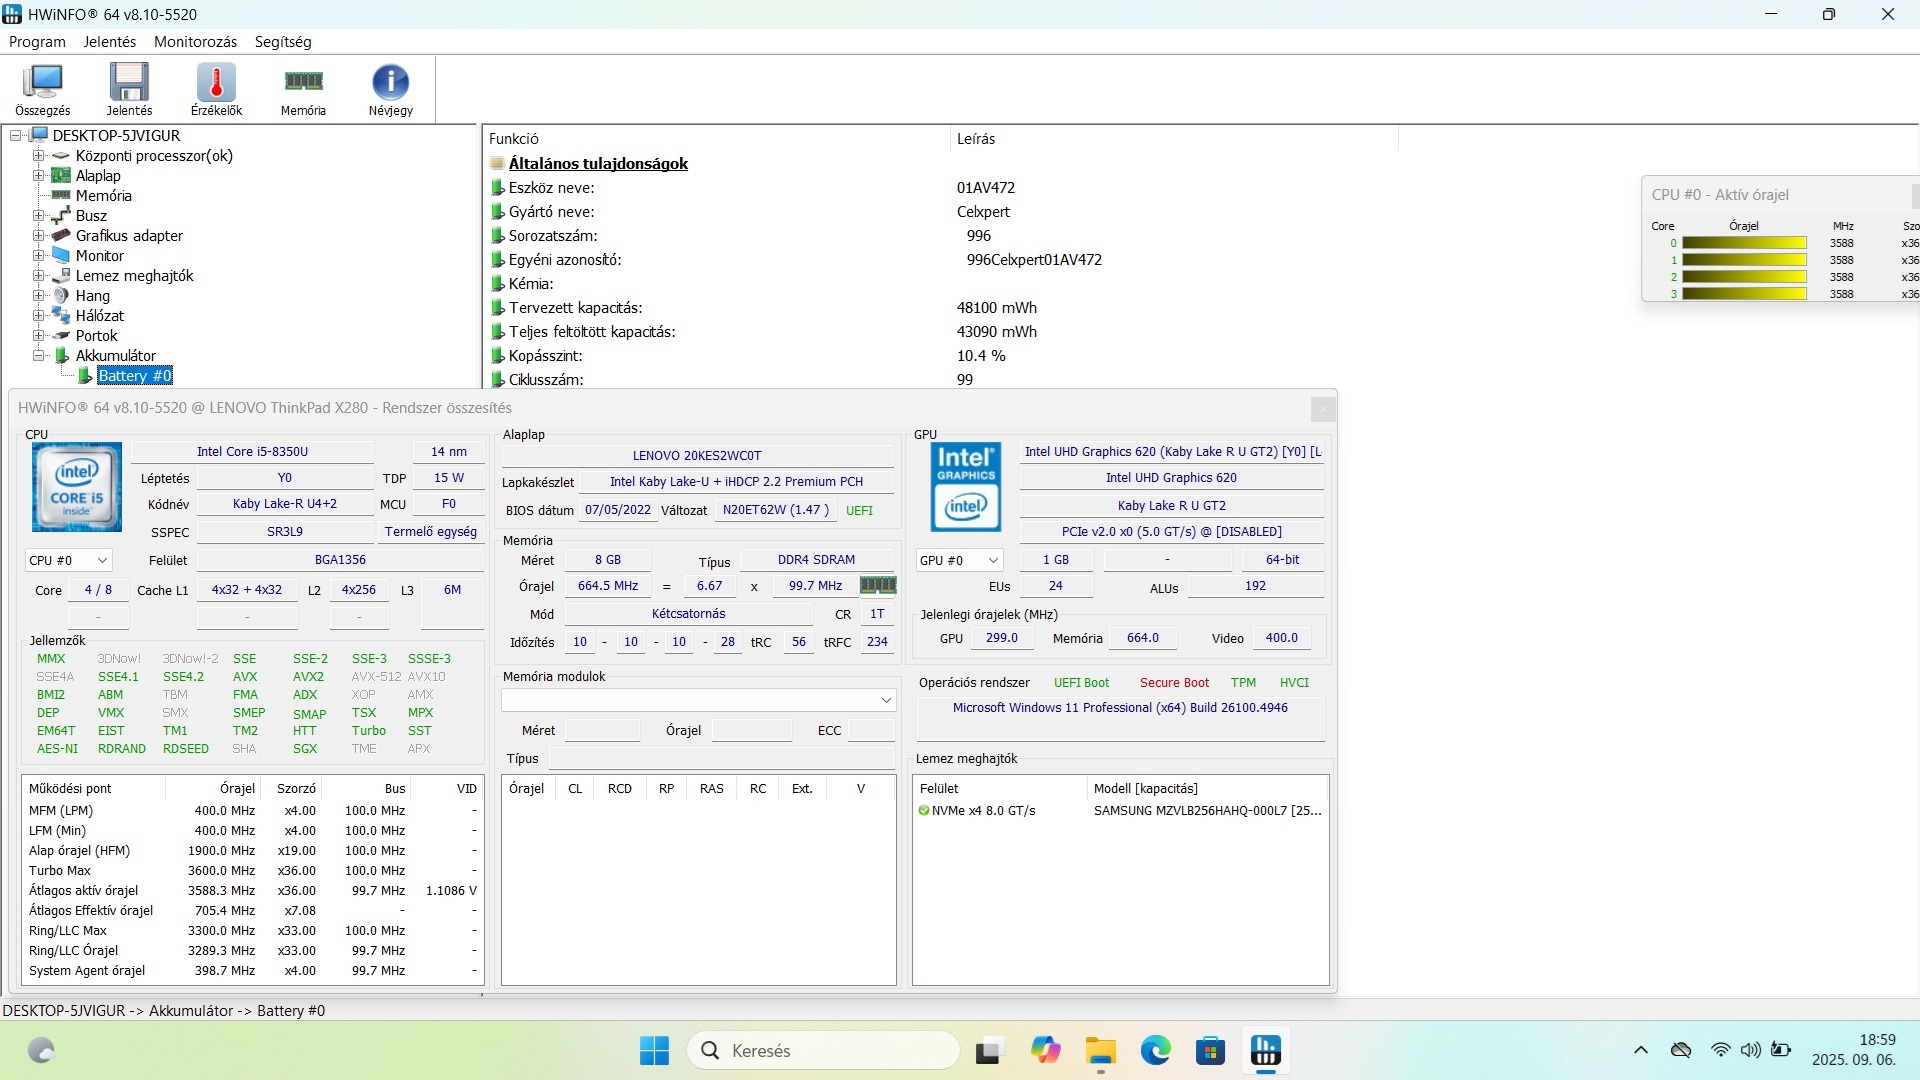The image size is (1920, 1080).
Task: Open the Memória modulok dropdown
Action: tap(697, 700)
